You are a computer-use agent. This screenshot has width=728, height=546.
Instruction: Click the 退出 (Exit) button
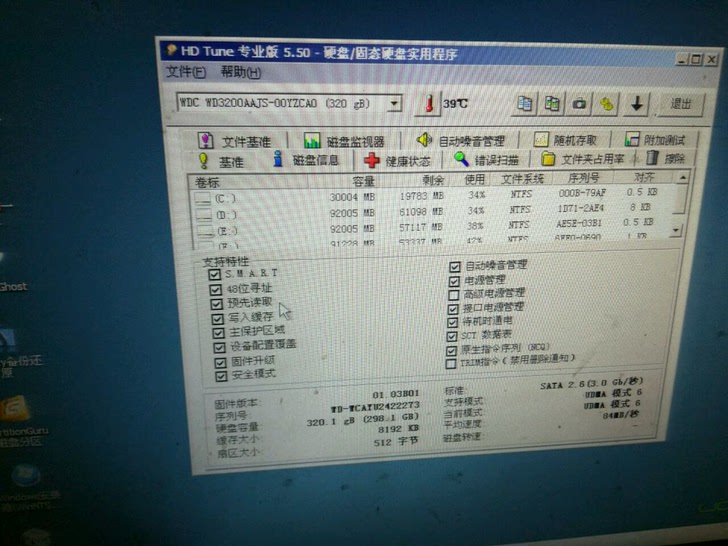(681, 104)
